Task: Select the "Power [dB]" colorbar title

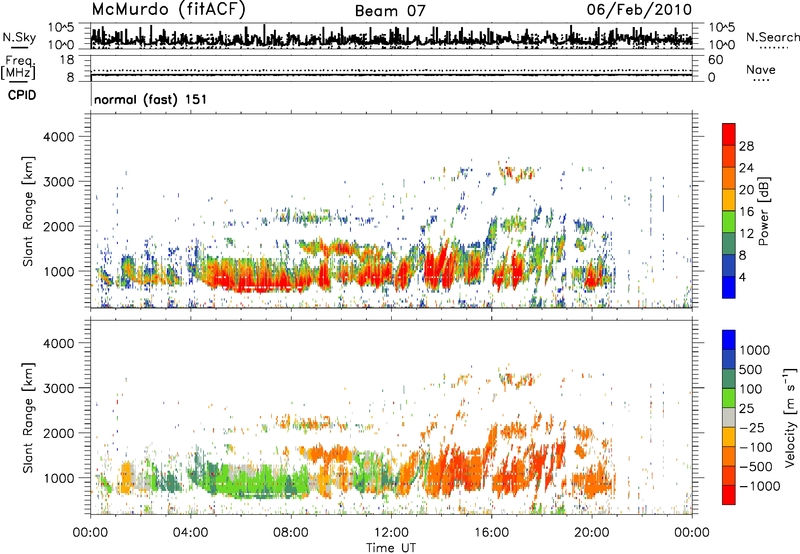Action: 764,211
